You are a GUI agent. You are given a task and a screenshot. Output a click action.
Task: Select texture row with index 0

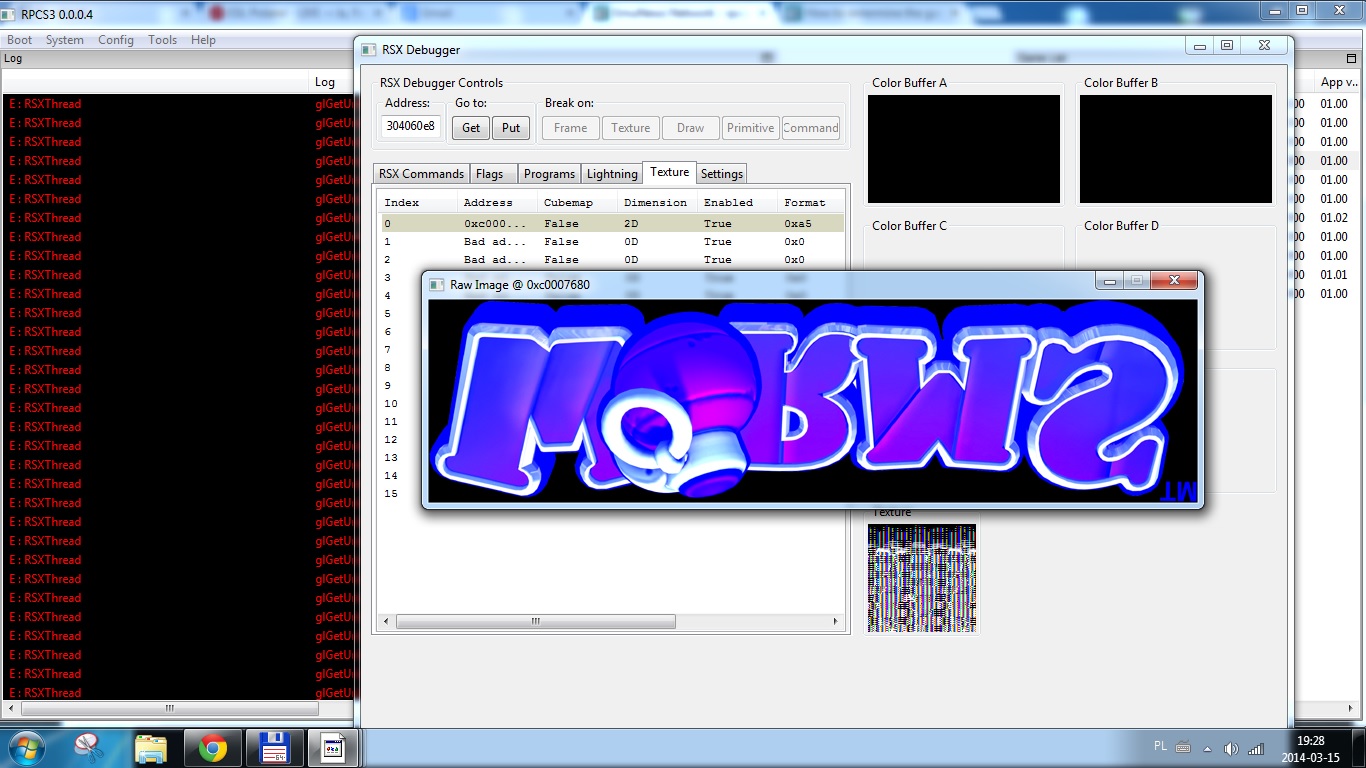(612, 223)
